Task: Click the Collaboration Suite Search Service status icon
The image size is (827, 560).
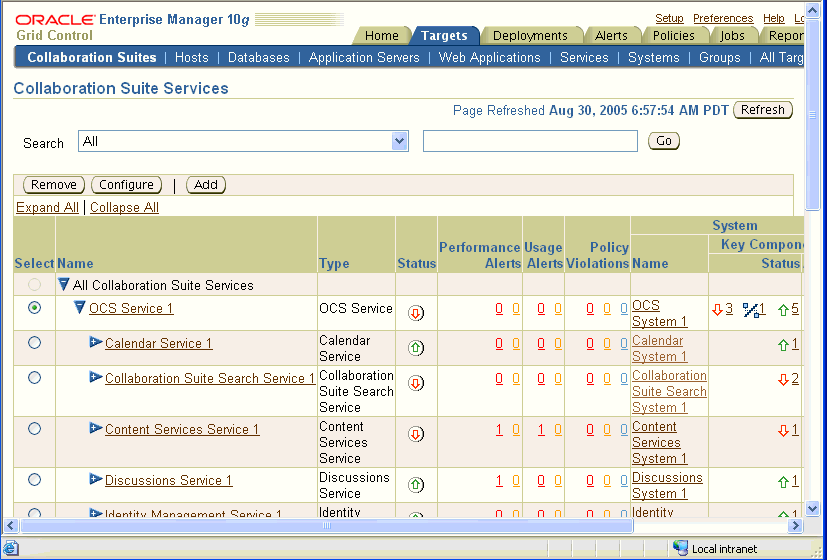Action: coord(416,383)
